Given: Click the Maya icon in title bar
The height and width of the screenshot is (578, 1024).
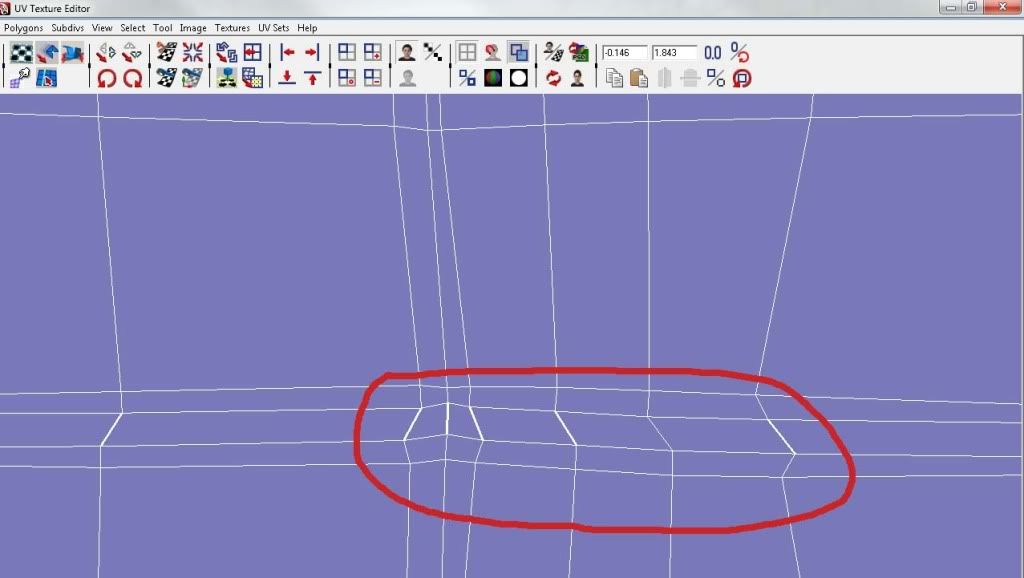Looking at the screenshot, I should point(5,8).
